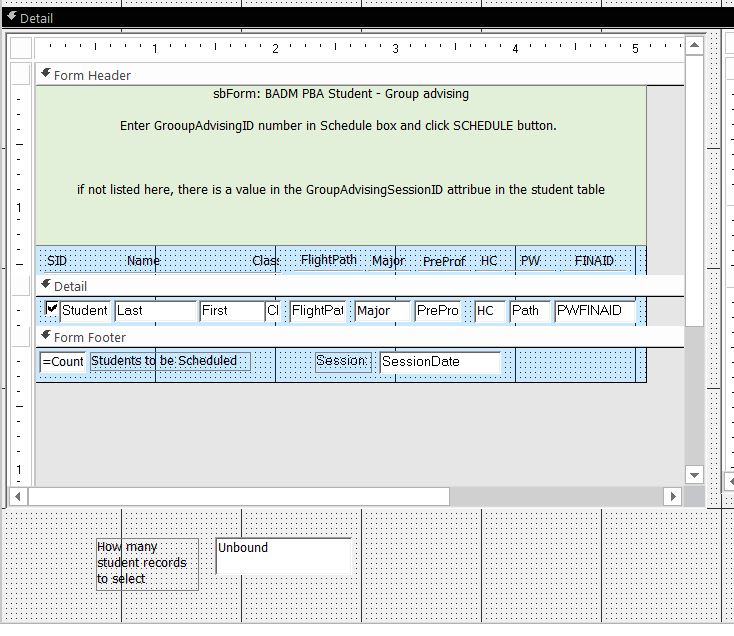
Task: Select the Cl class text box
Action: (x=273, y=311)
